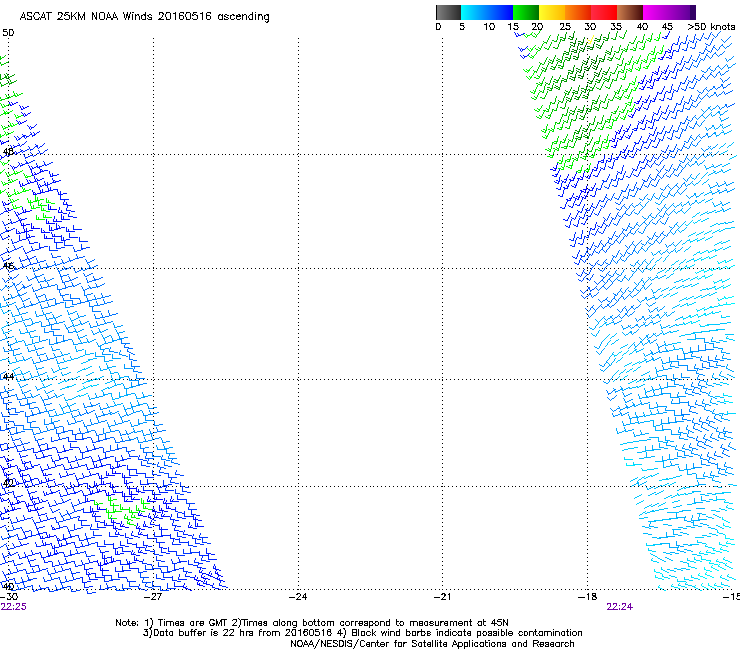740x650 pixels.
Task: Pick the red 30-35 knot color segment
Action: pyautogui.click(x=604, y=12)
